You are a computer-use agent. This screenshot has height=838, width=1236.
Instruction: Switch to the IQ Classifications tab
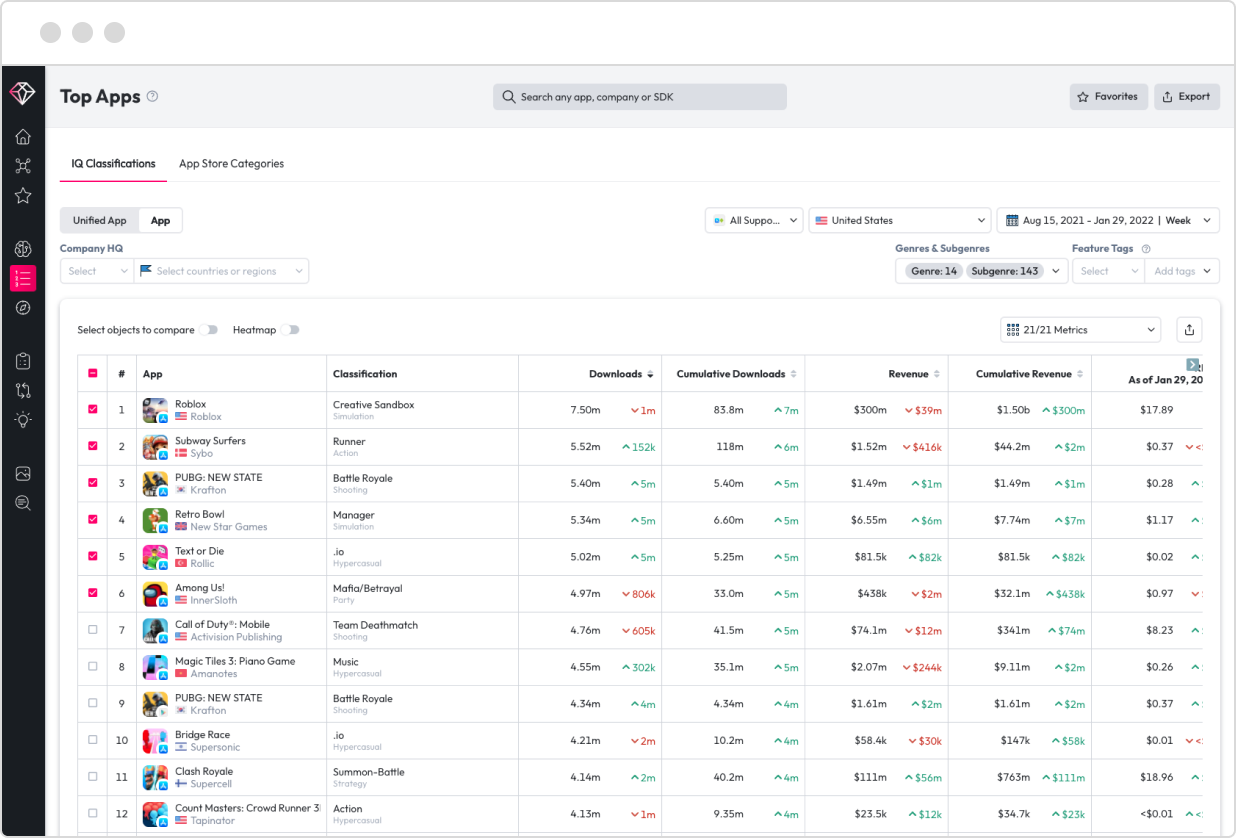114,164
